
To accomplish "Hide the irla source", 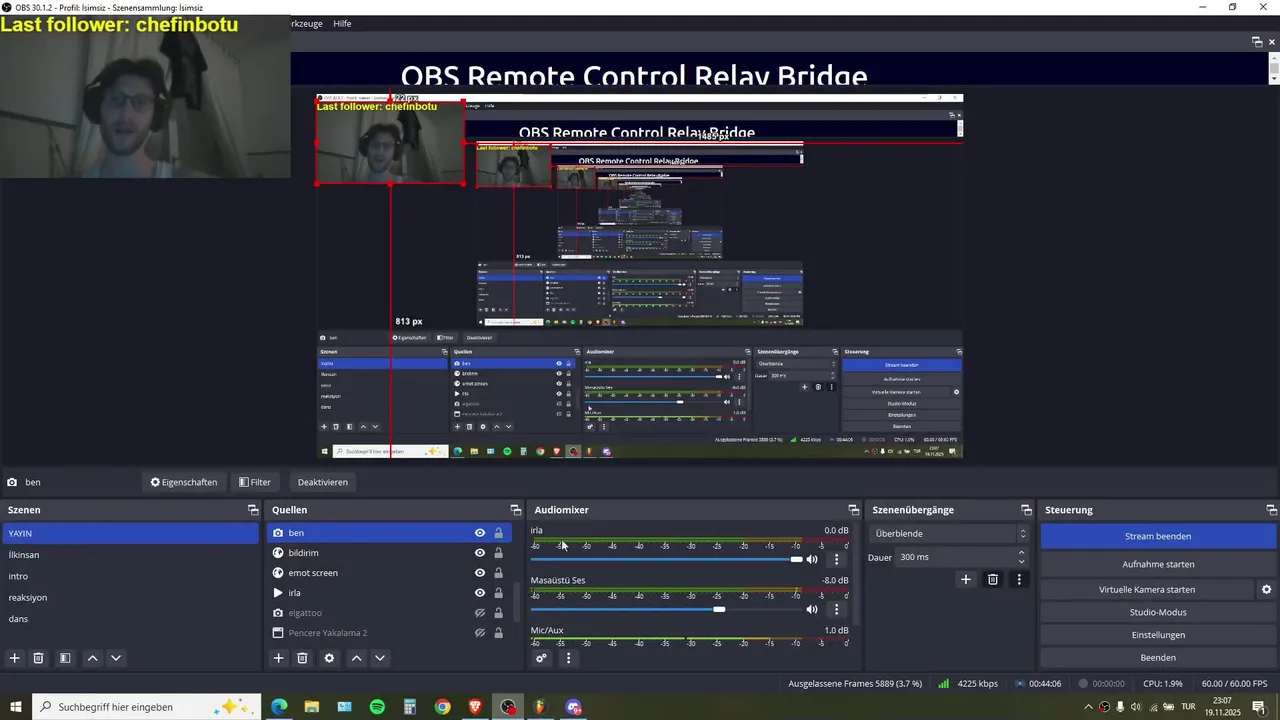I will [480, 593].
